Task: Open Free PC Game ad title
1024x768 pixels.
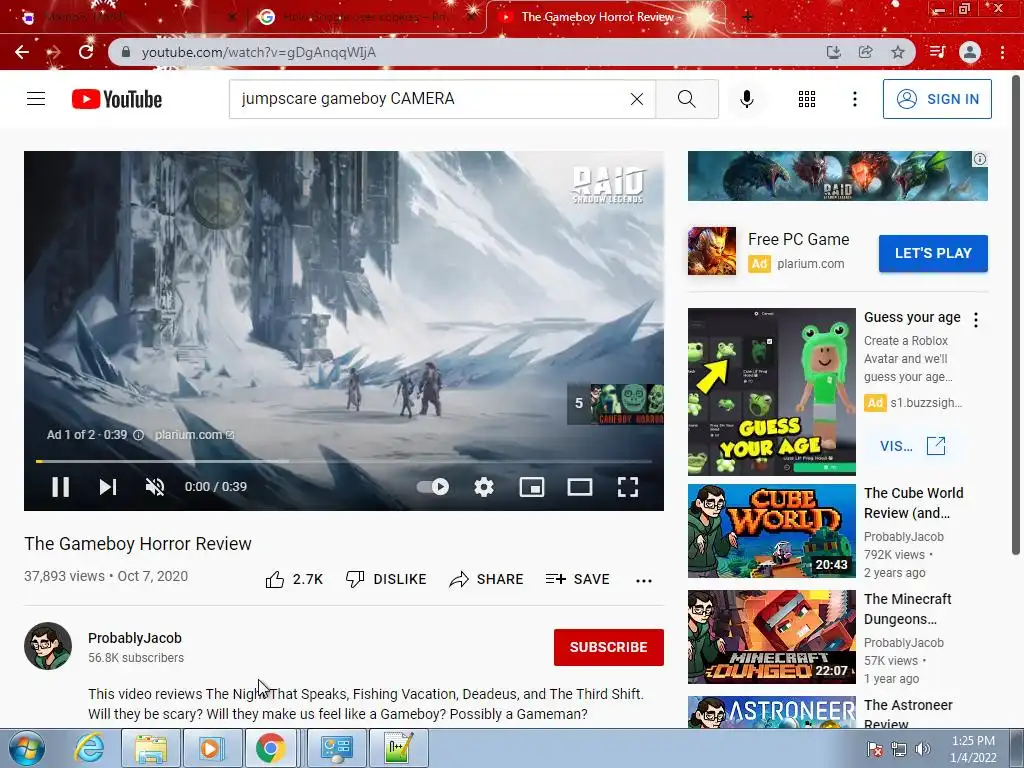Action: pos(799,240)
